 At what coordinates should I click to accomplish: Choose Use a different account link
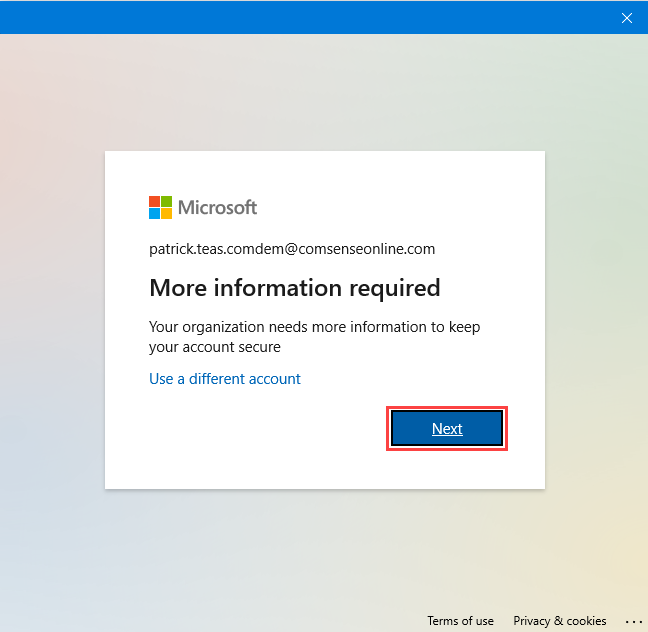[x=225, y=379]
